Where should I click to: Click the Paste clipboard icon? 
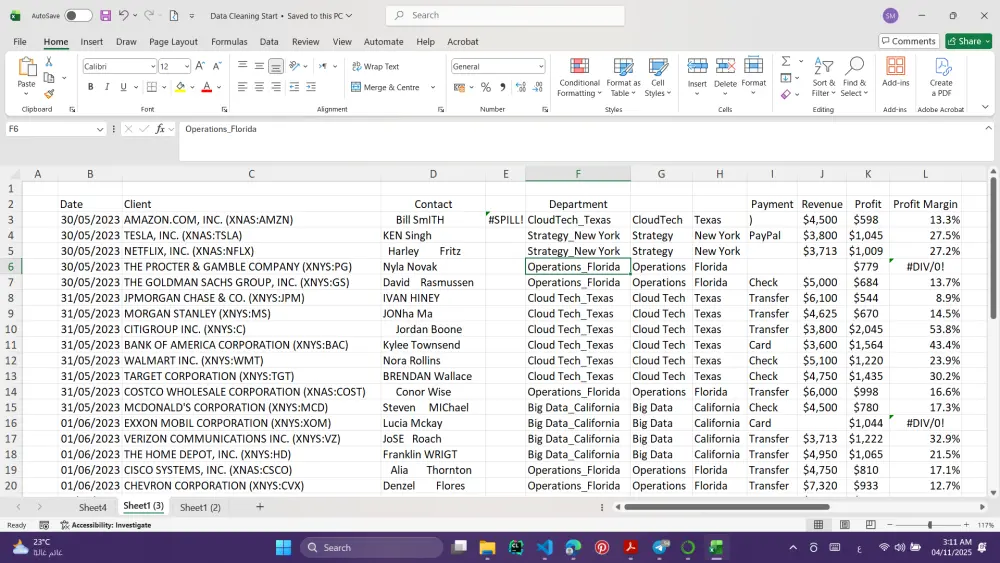click(x=27, y=66)
